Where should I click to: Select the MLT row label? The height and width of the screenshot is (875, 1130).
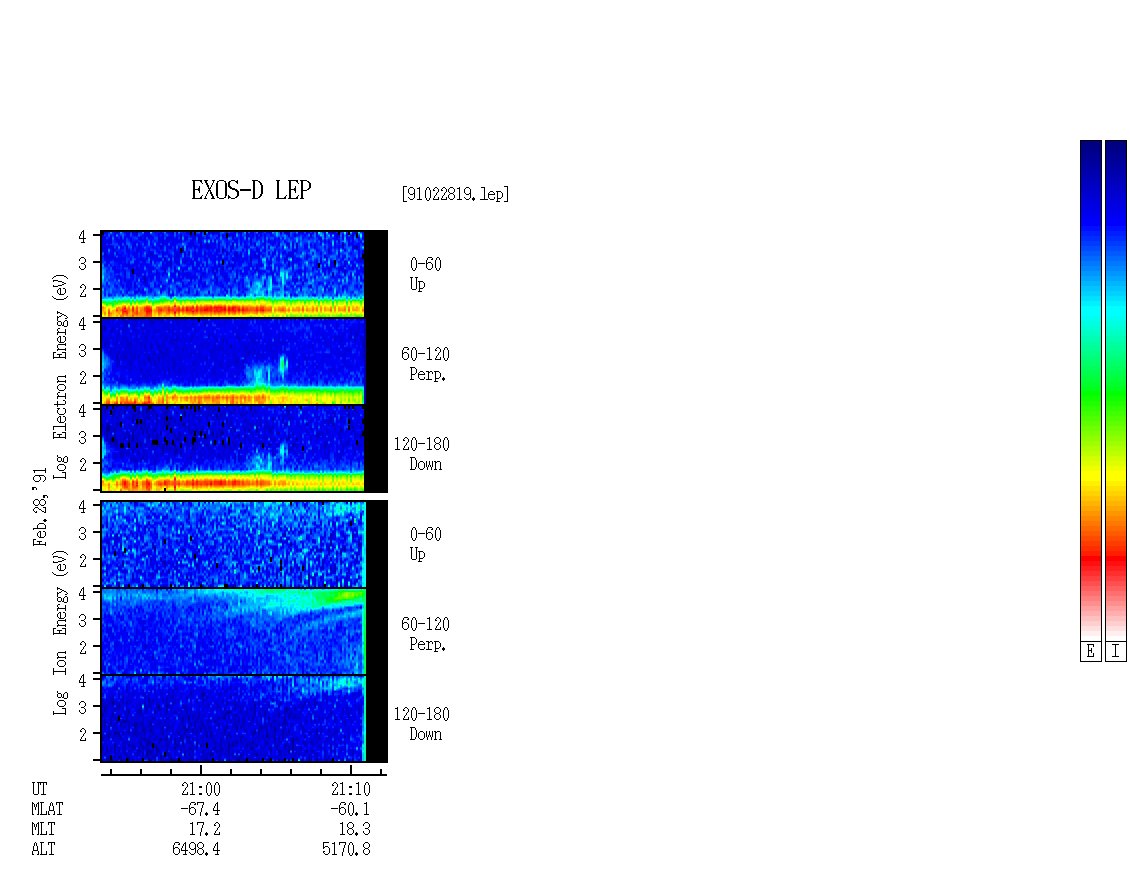[x=43, y=829]
